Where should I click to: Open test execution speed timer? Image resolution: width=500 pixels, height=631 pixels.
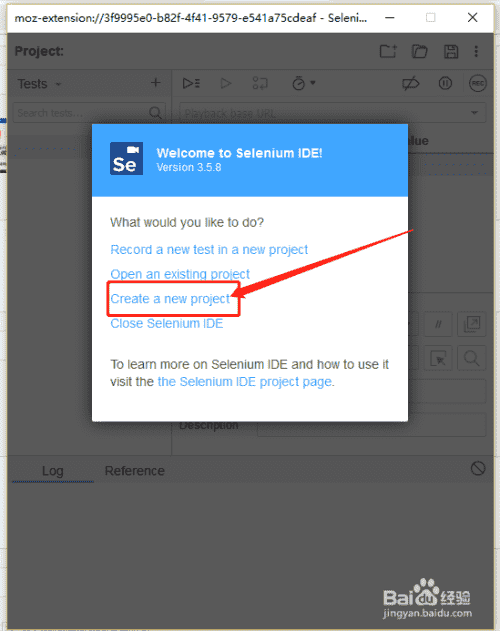pos(304,83)
